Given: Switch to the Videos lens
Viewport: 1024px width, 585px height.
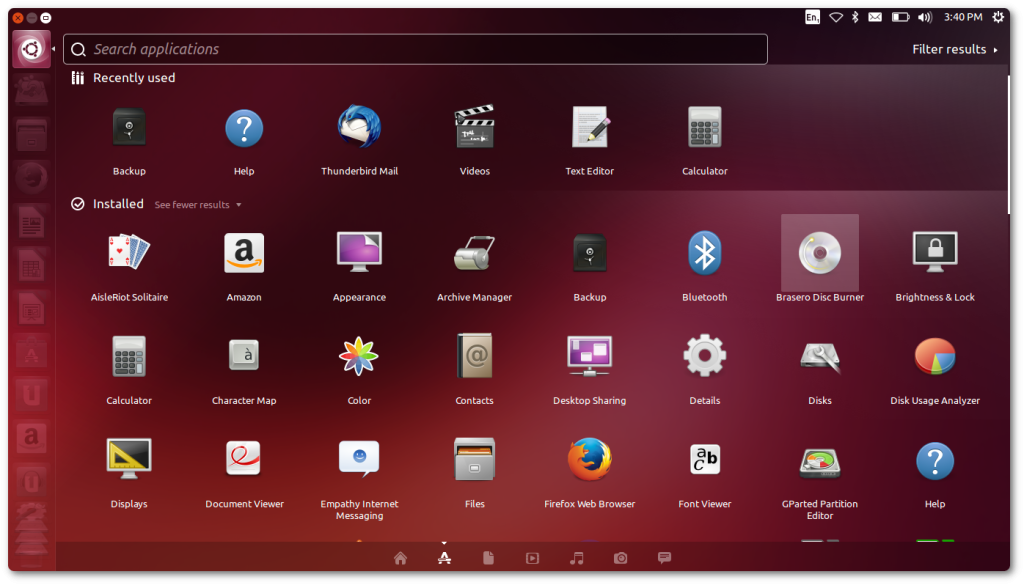Looking at the screenshot, I should pos(532,558).
